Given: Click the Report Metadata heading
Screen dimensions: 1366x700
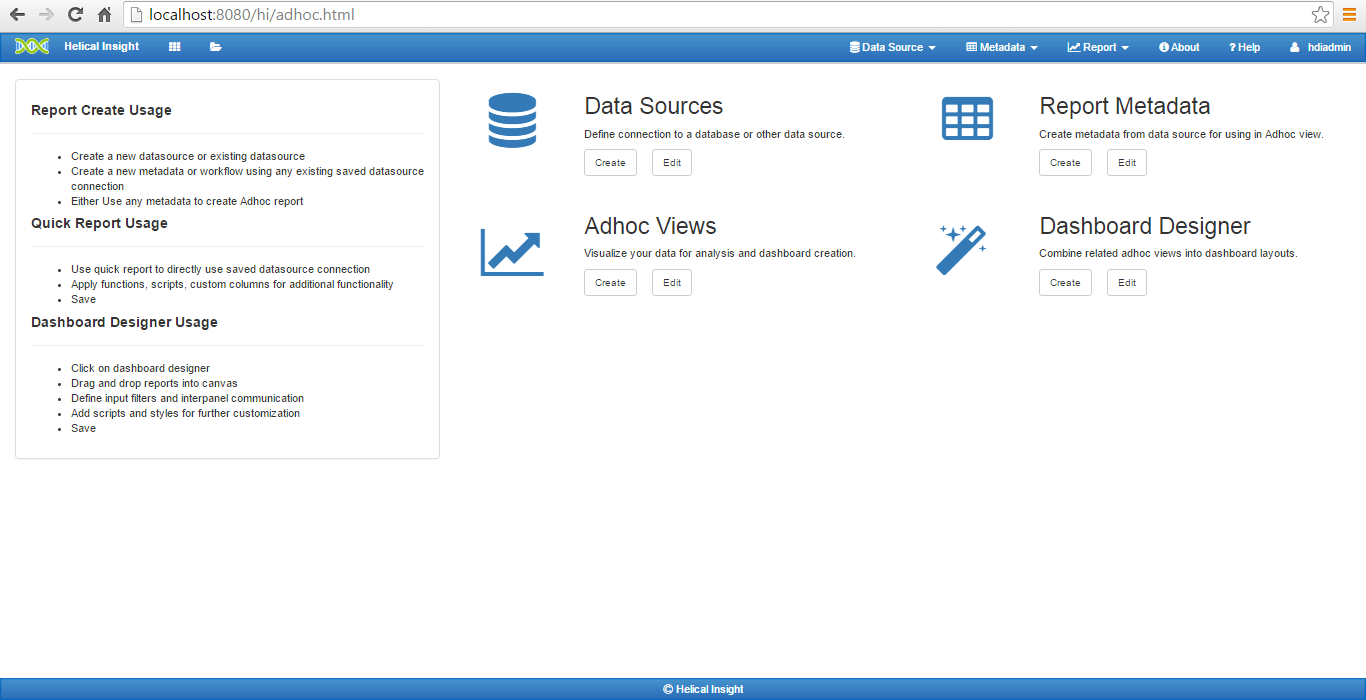Looking at the screenshot, I should pyautogui.click(x=1125, y=106).
